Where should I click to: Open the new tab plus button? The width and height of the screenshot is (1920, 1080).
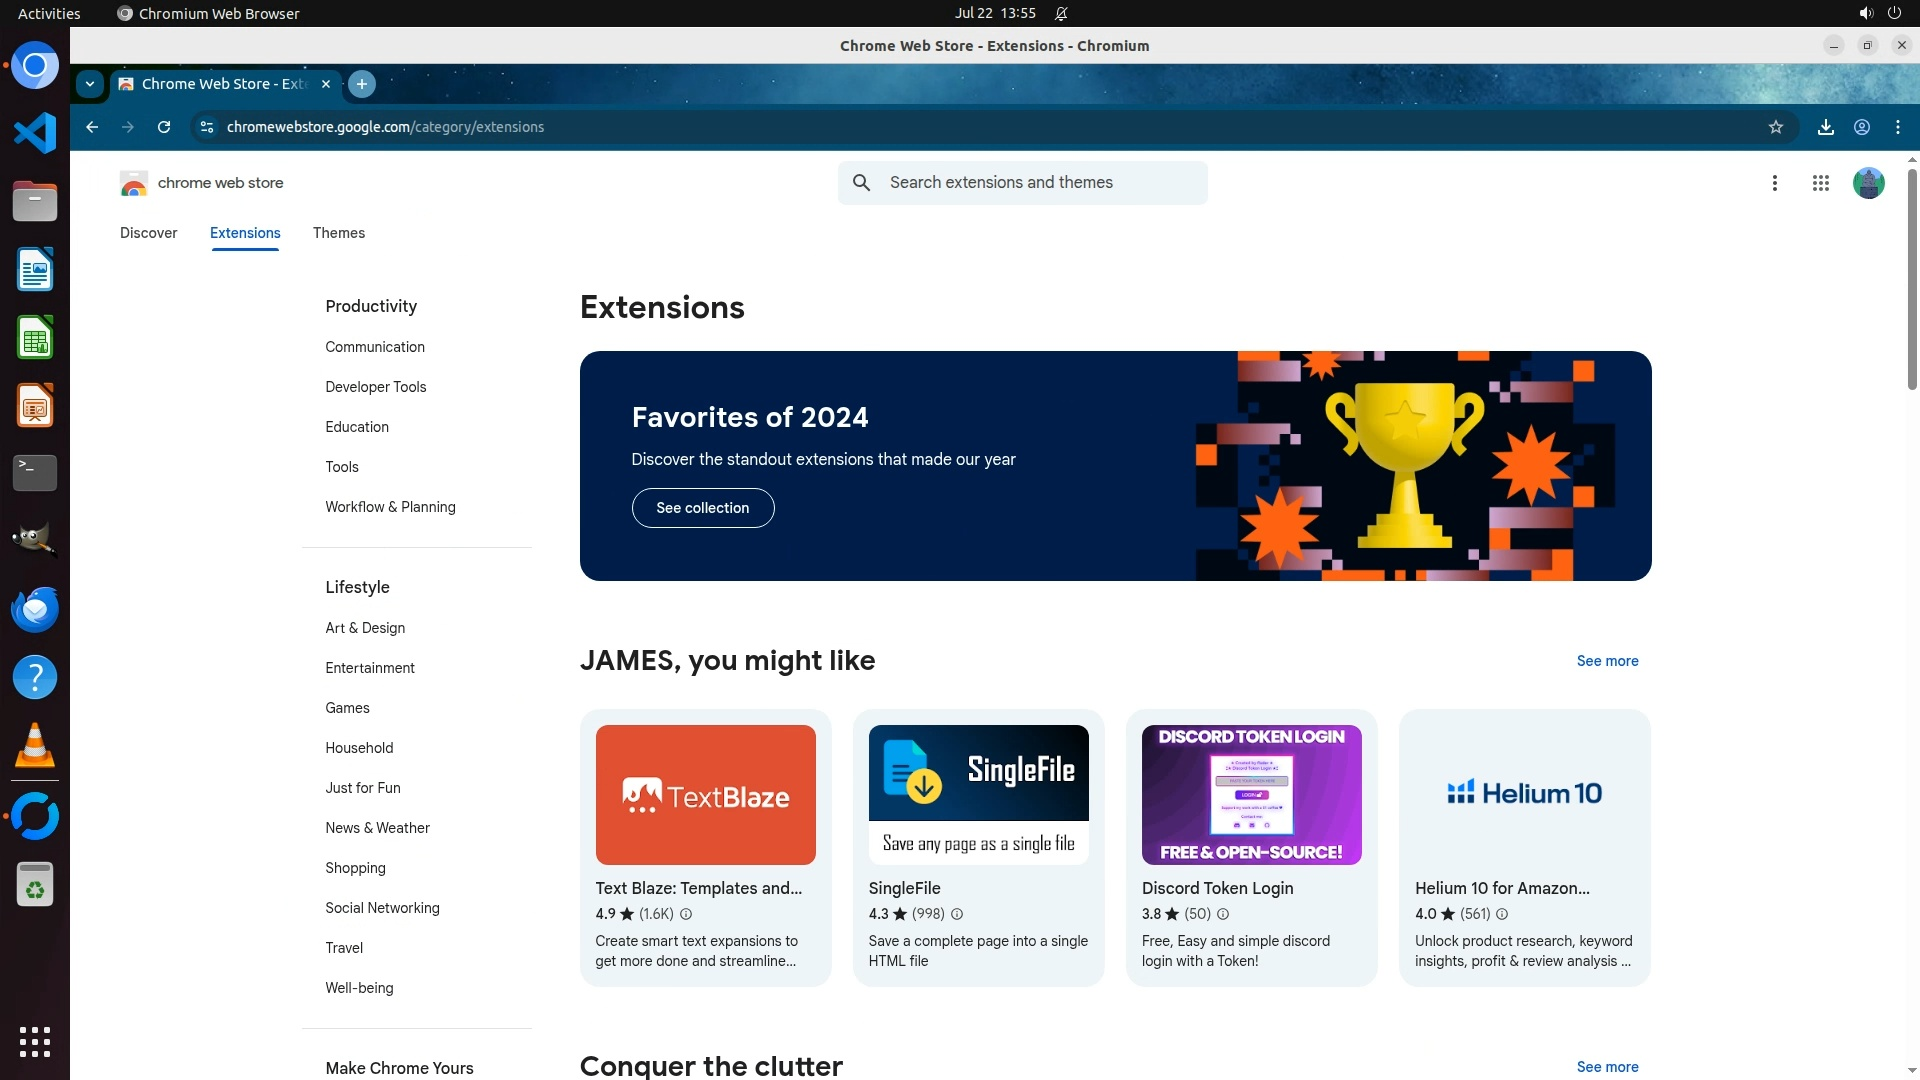point(362,84)
